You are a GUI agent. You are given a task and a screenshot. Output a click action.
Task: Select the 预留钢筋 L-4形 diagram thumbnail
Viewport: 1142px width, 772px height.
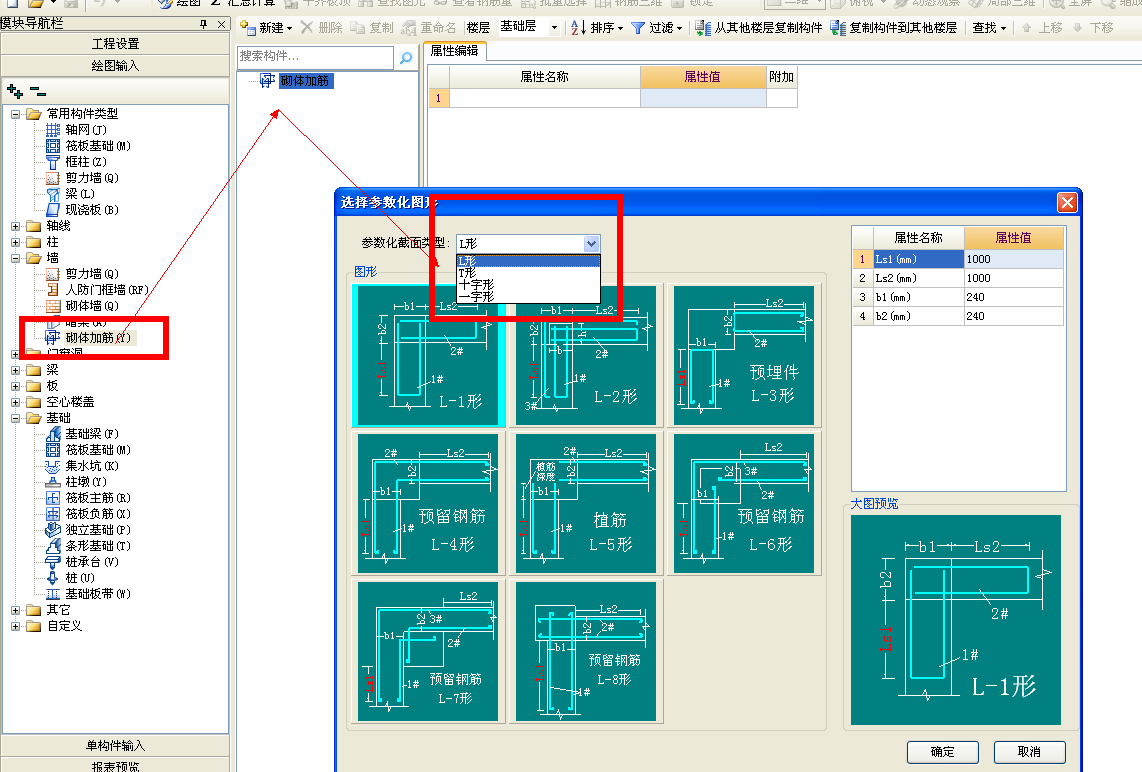[x=429, y=503]
